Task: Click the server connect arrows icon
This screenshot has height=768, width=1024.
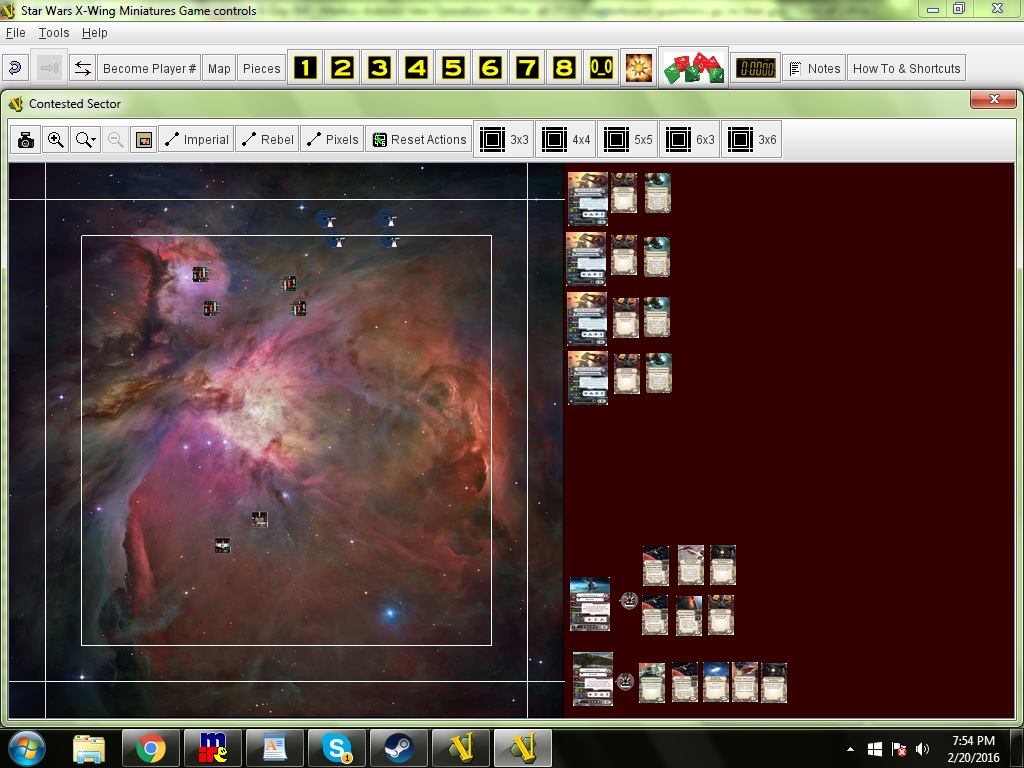Action: tap(83, 69)
